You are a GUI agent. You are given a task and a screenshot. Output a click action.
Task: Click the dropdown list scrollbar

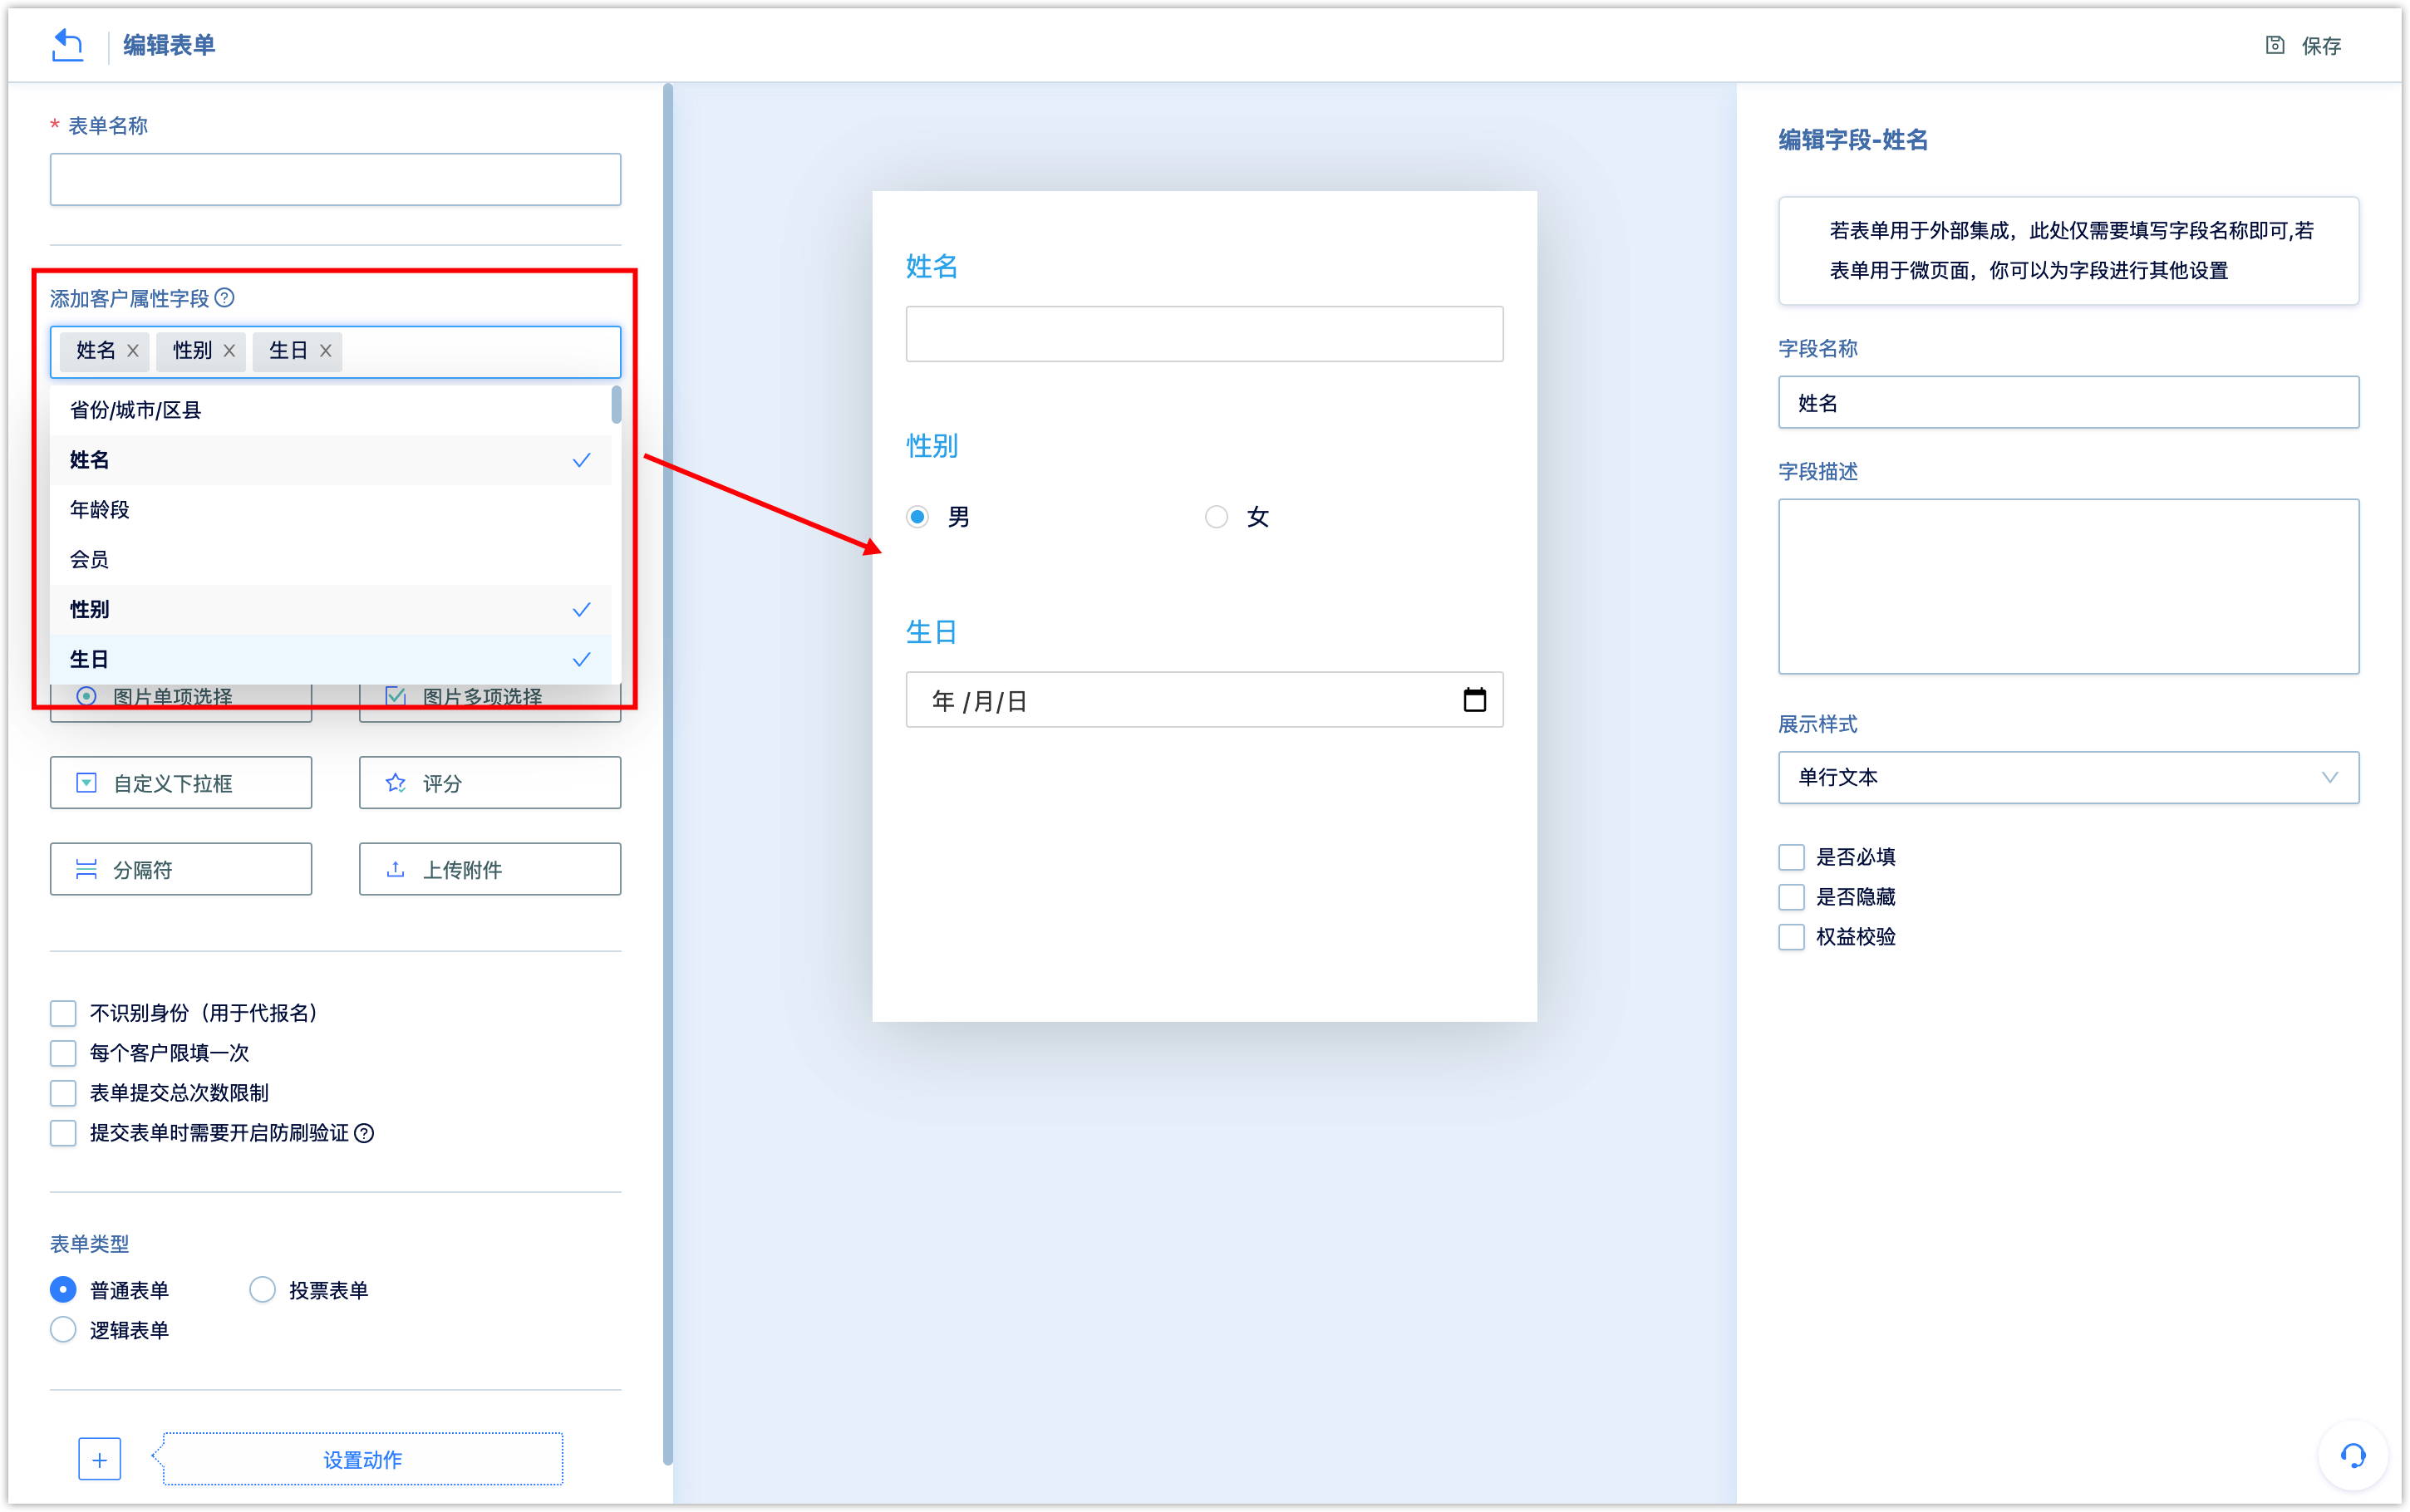[x=616, y=404]
